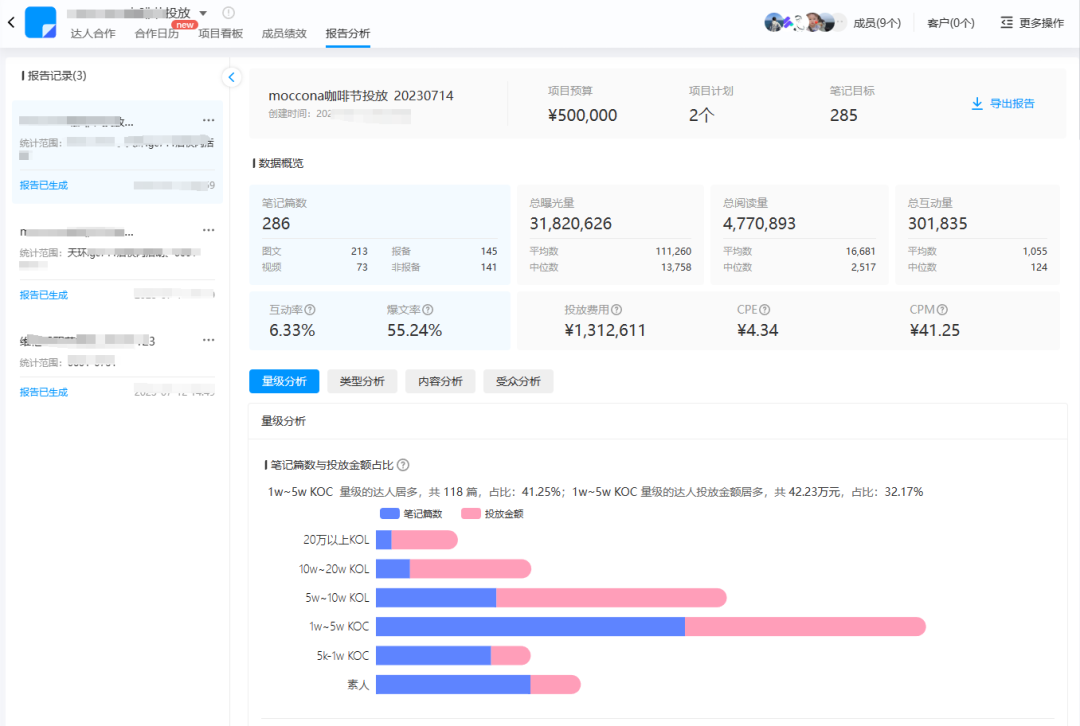
Task: Expand the project name dropdown arrow
Action: click(203, 13)
